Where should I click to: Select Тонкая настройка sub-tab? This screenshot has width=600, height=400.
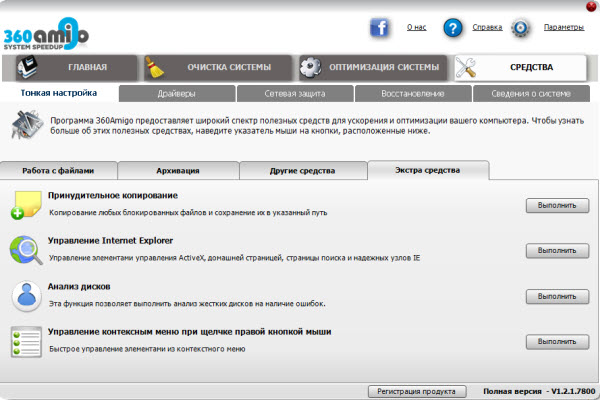click(x=59, y=93)
